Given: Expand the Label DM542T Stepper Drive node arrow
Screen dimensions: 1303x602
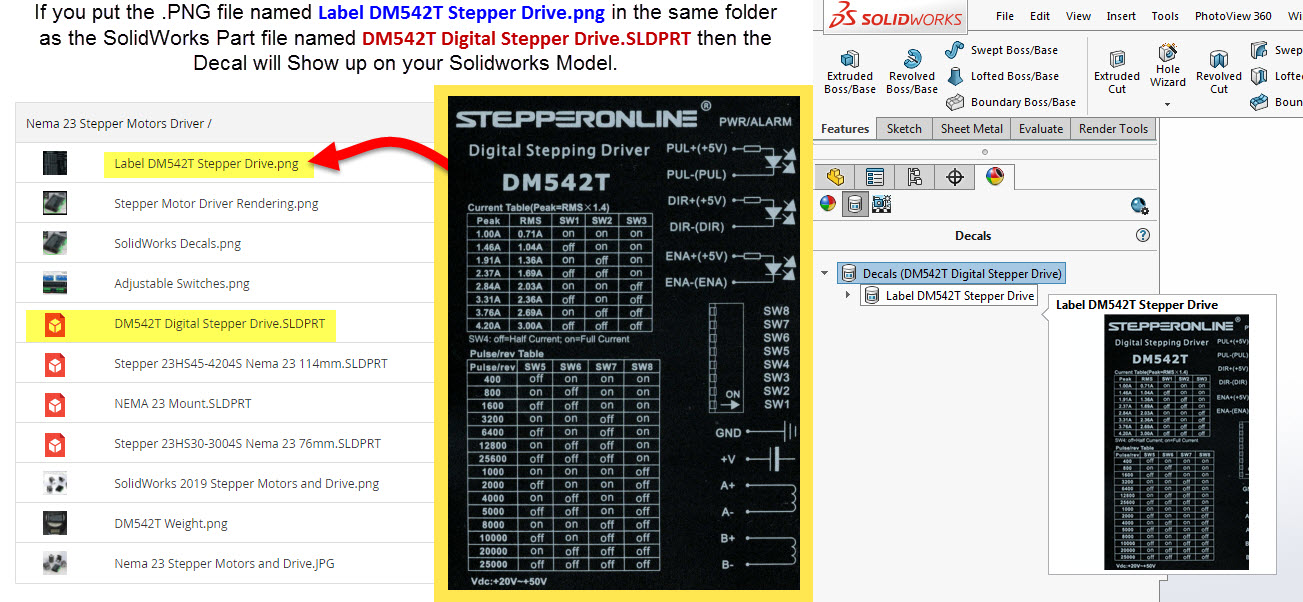Looking at the screenshot, I should click(x=848, y=295).
